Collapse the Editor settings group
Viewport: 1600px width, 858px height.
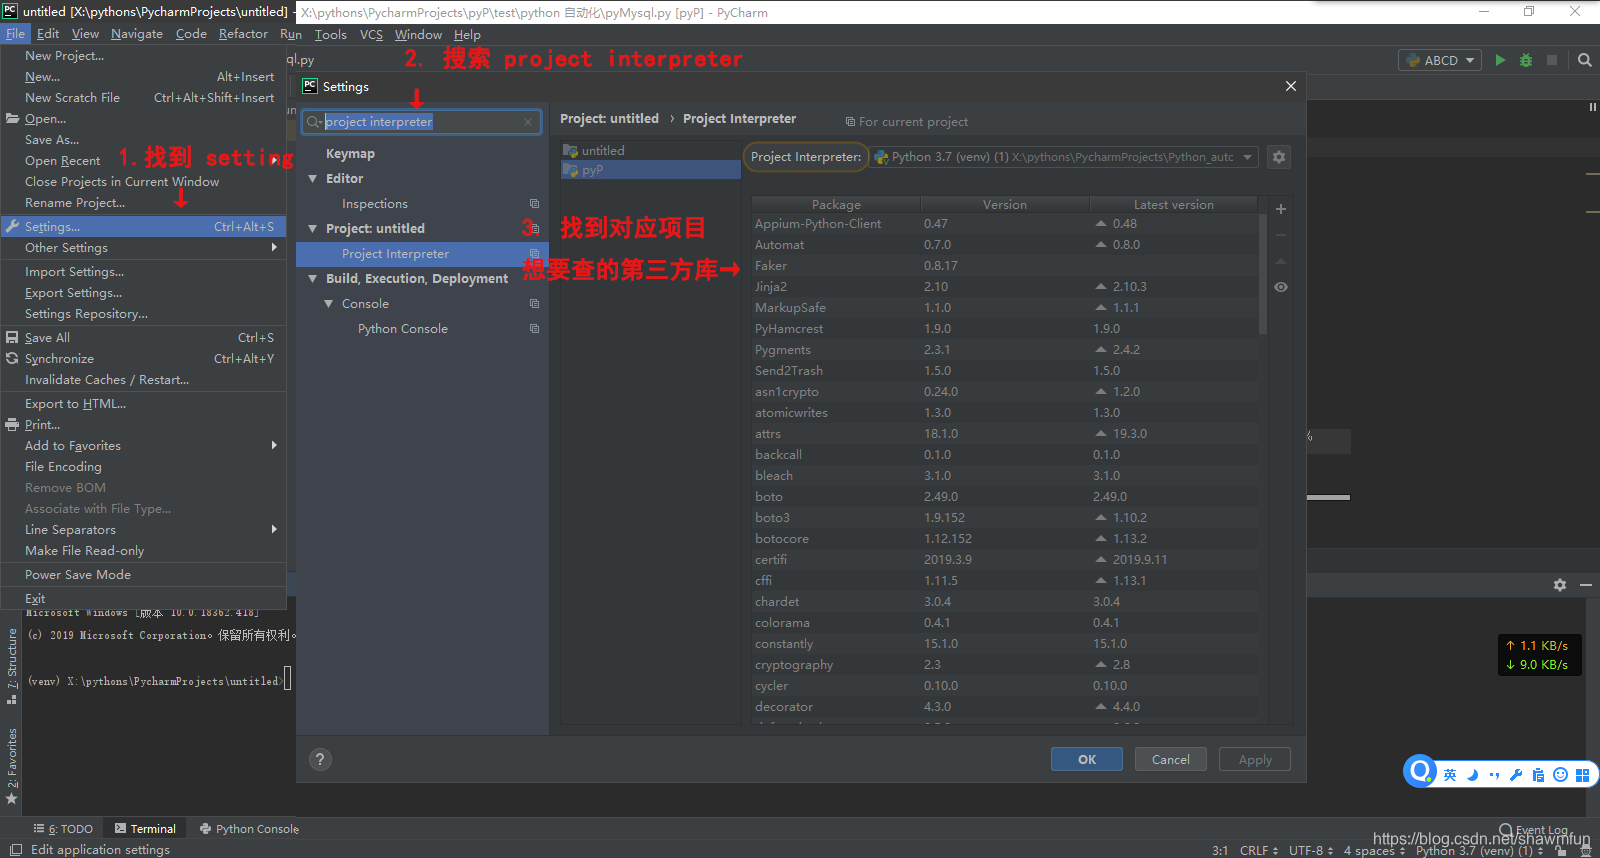(x=313, y=179)
